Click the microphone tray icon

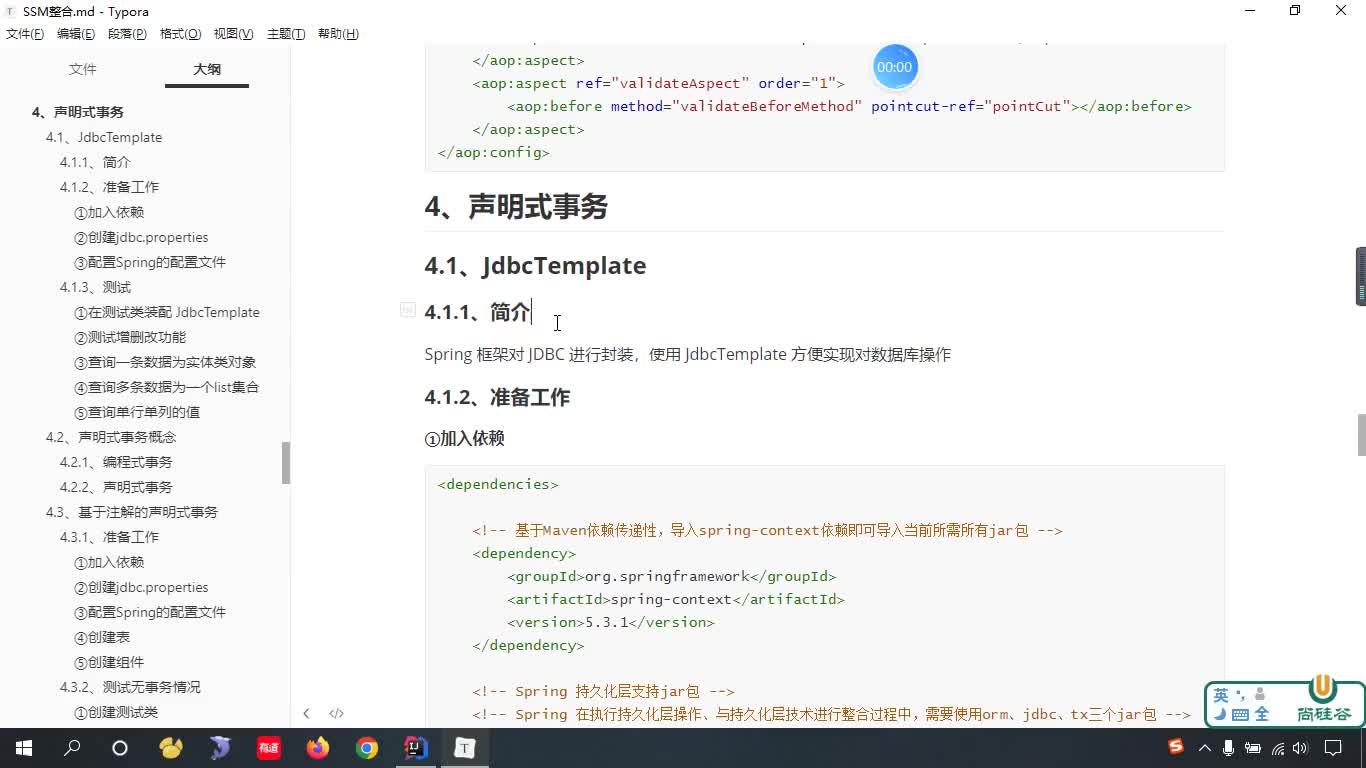coord(1228,747)
